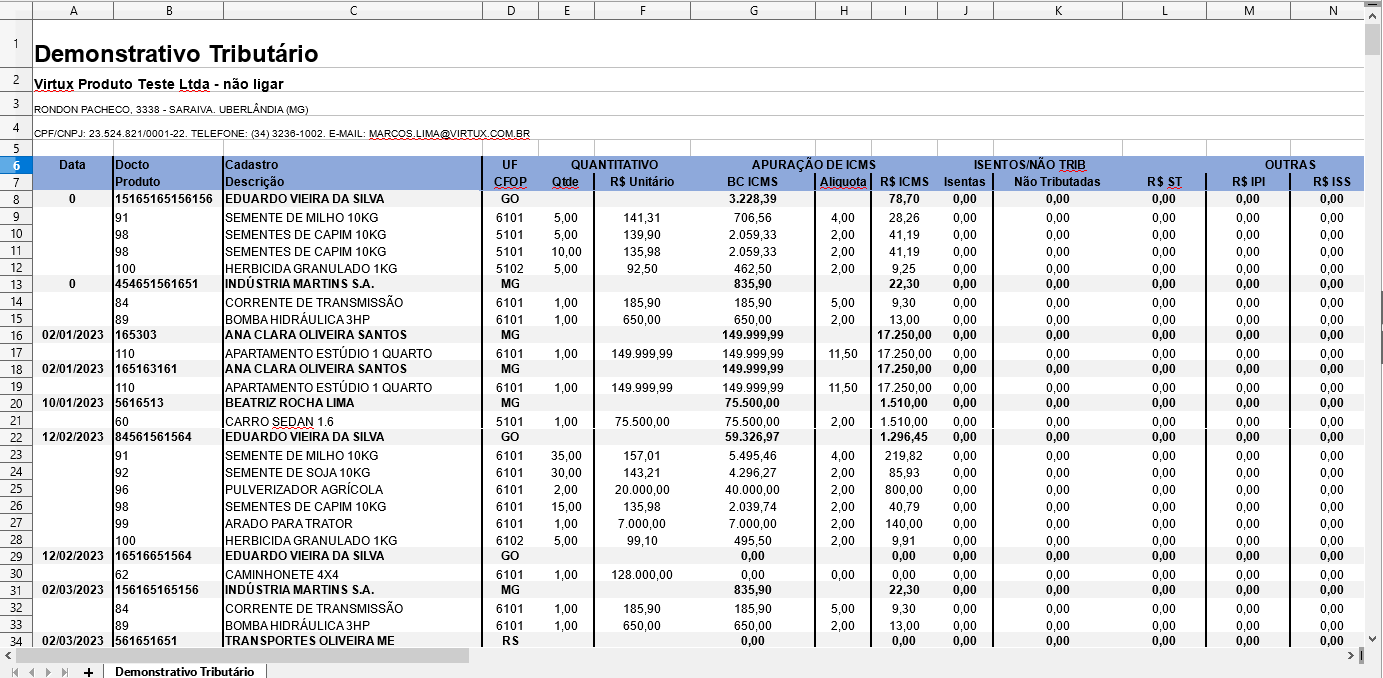Image resolution: width=1383 pixels, height=678 pixels.
Task: Click the add new sheet plus icon
Action: [x=88, y=672]
